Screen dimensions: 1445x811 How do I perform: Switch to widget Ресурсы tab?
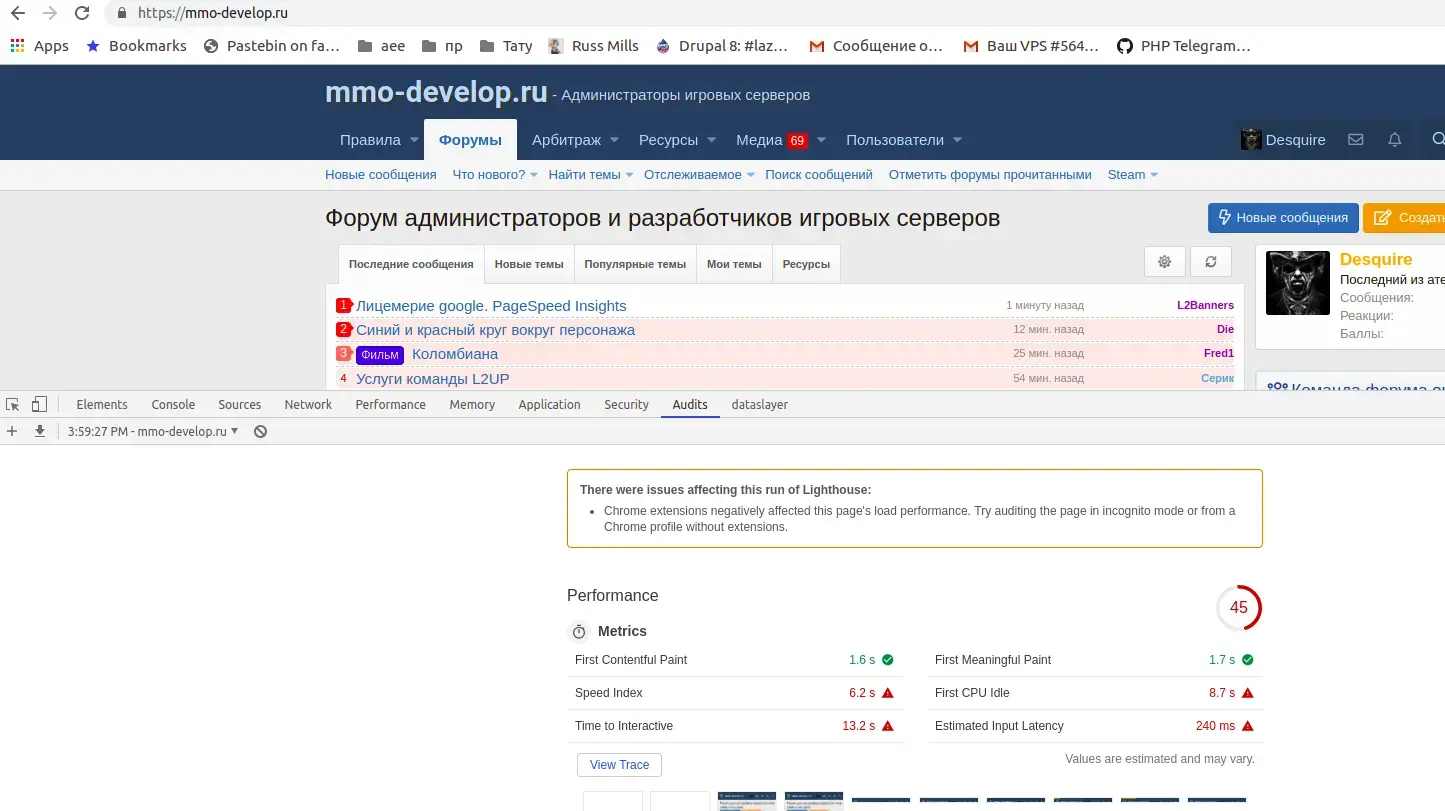(x=806, y=264)
